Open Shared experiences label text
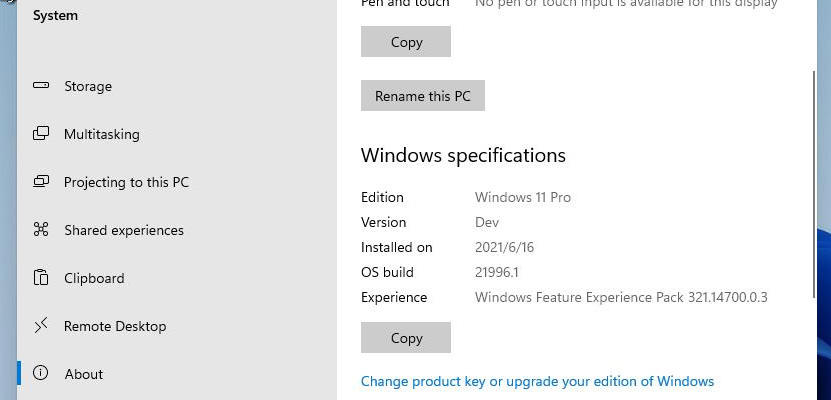The width and height of the screenshot is (831, 400). [124, 230]
